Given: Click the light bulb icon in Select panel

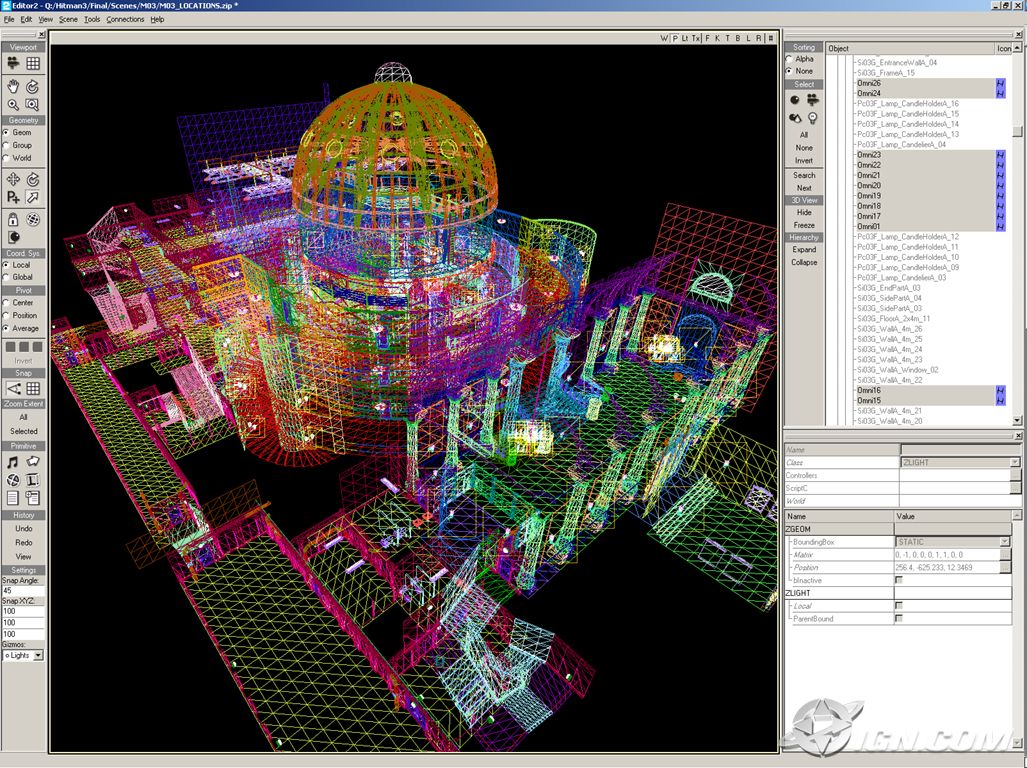Looking at the screenshot, I should (813, 118).
